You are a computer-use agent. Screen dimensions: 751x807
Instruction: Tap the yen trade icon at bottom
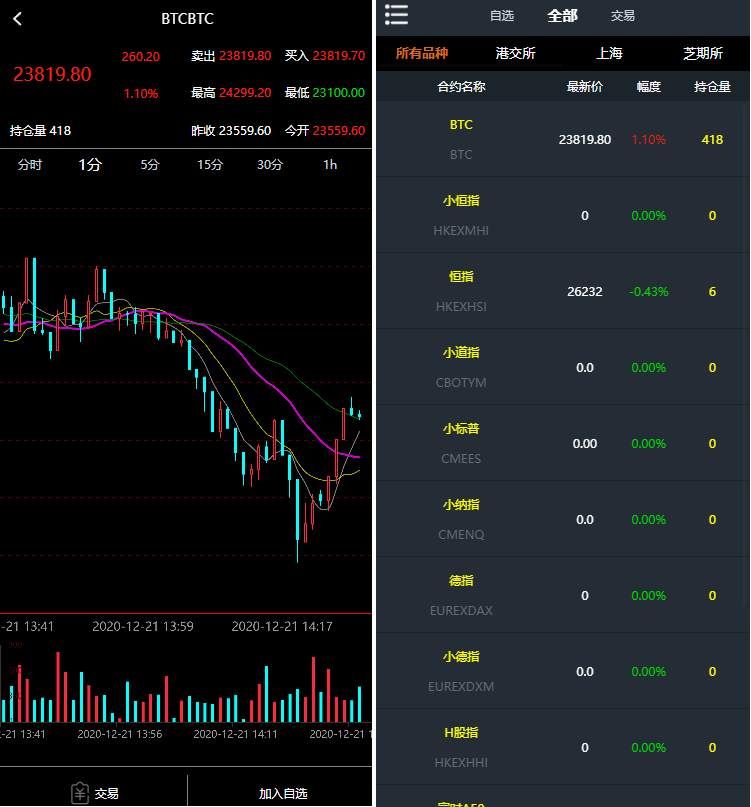point(80,793)
